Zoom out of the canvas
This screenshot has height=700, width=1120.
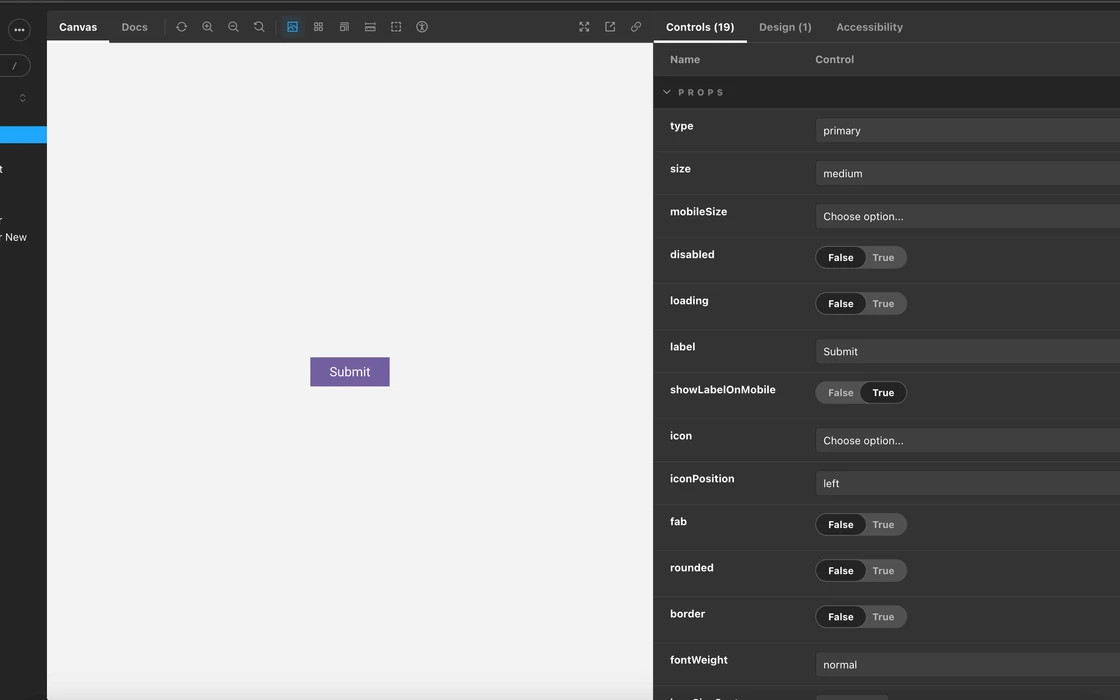[x=233, y=27]
